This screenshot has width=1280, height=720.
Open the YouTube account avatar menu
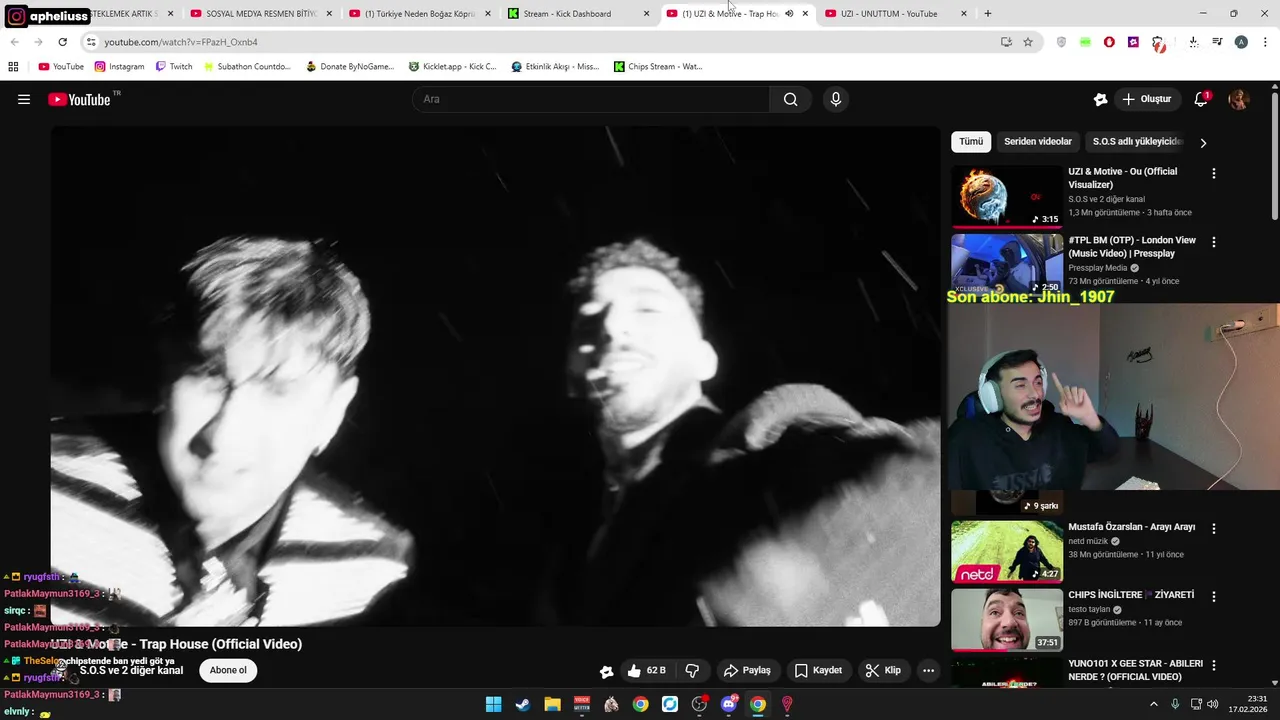(1239, 99)
